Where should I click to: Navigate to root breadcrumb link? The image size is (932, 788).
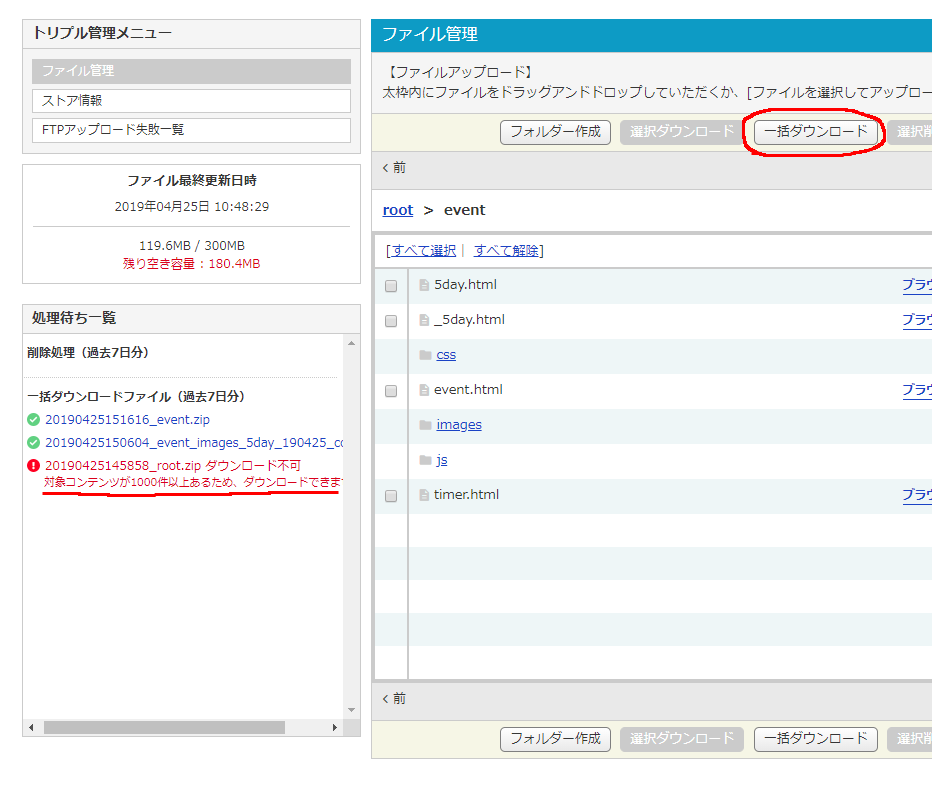click(398, 210)
